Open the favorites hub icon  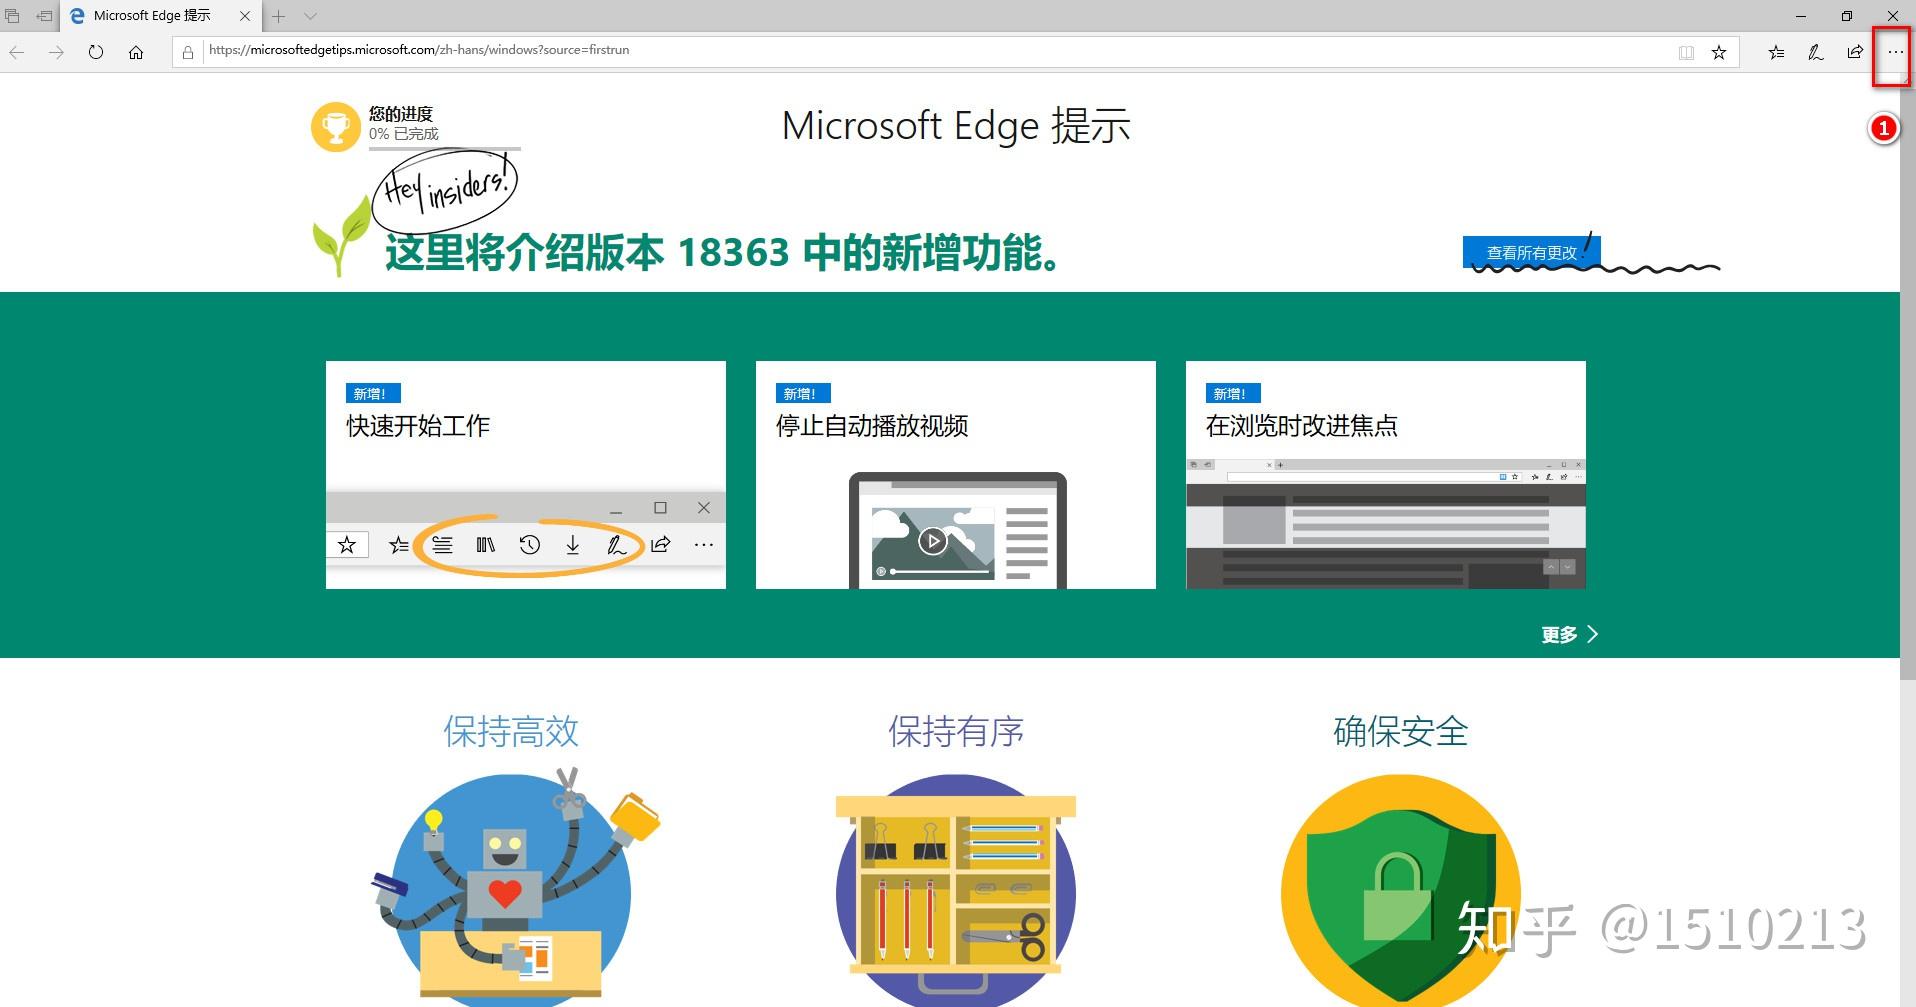(x=1776, y=52)
